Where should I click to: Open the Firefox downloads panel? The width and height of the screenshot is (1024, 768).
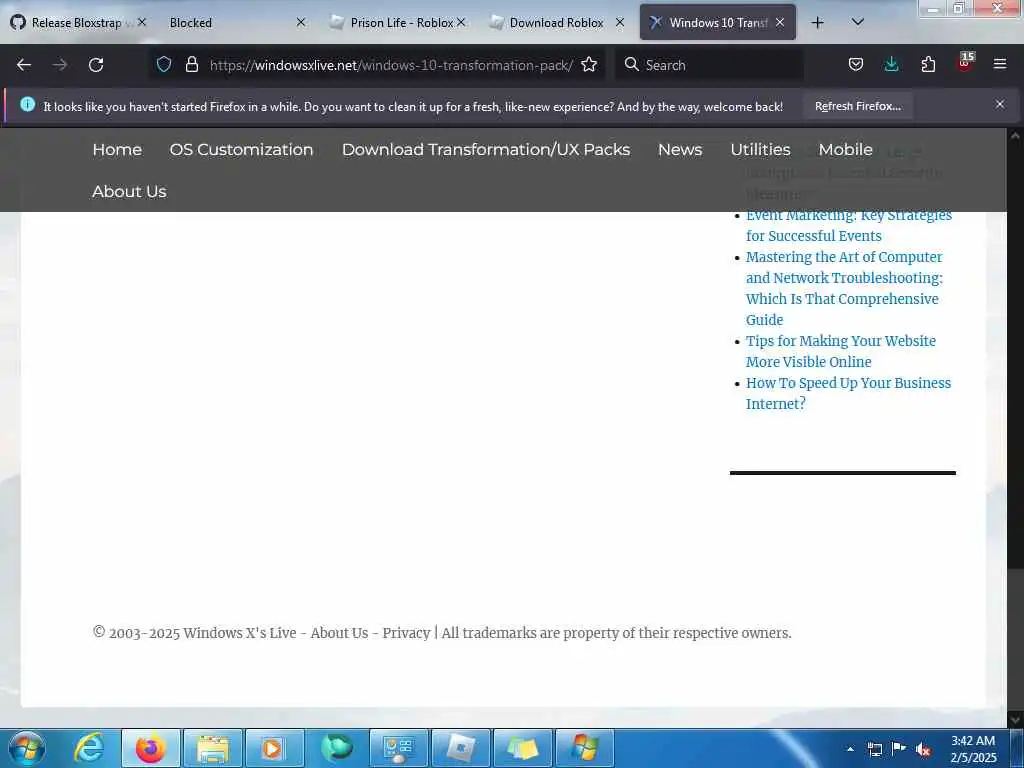(x=891, y=64)
